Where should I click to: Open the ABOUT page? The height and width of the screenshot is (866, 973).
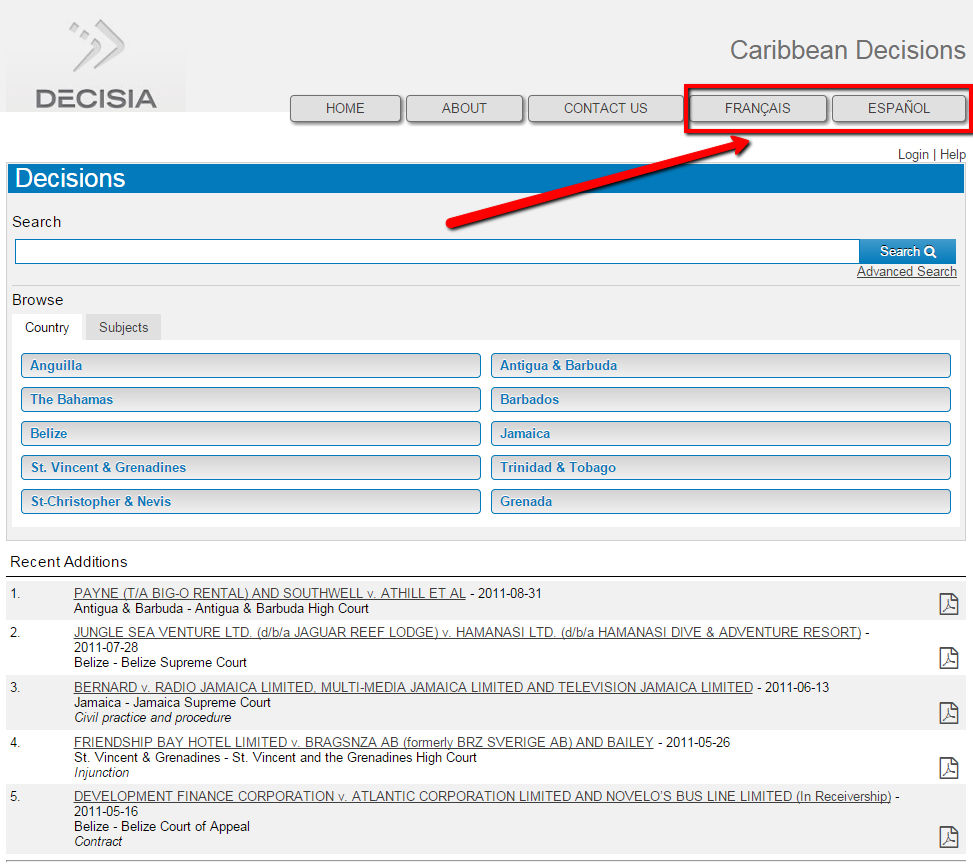pyautogui.click(x=464, y=109)
